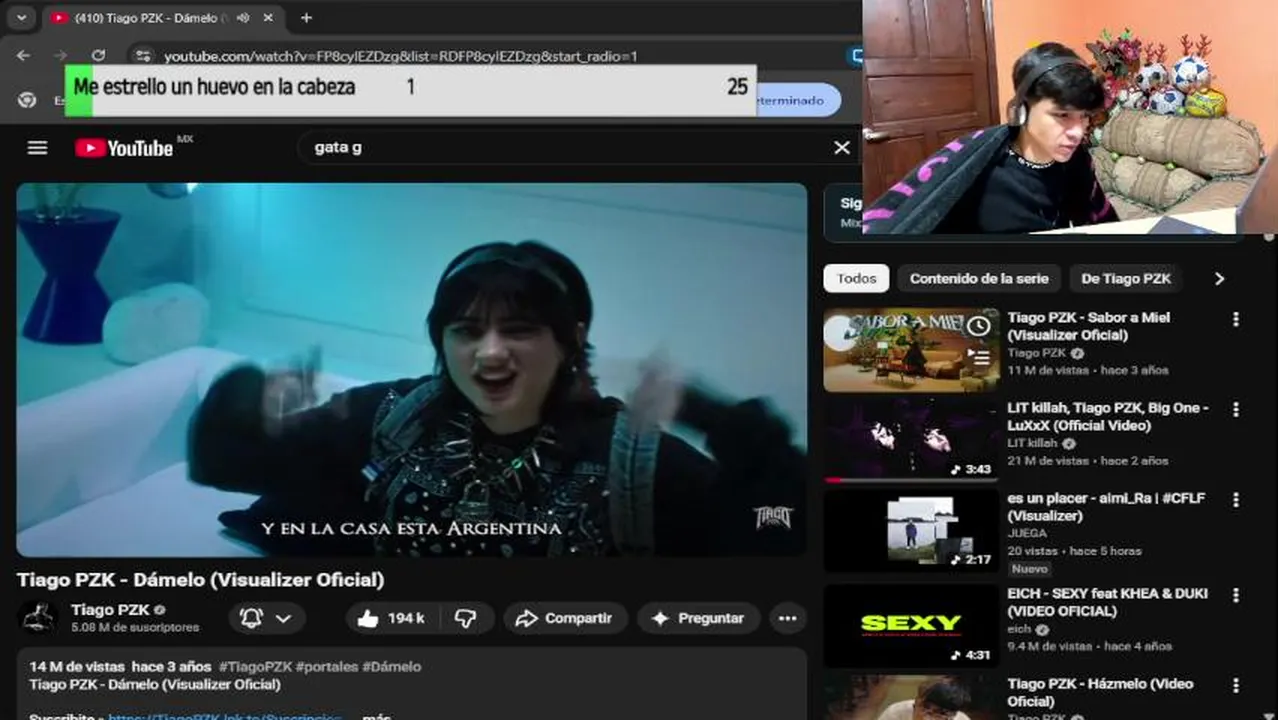The width and height of the screenshot is (1278, 720).
Task: Open the YouTube guide hamburger menu
Action: 37,148
